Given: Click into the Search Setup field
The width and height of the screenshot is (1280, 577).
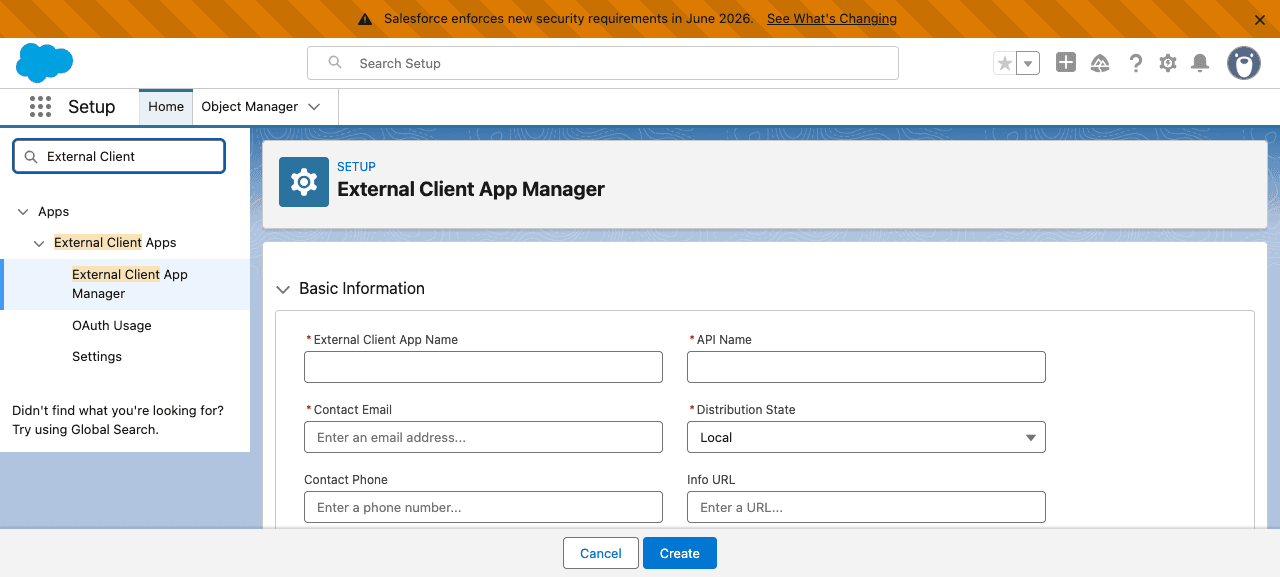Looking at the screenshot, I should pos(603,63).
